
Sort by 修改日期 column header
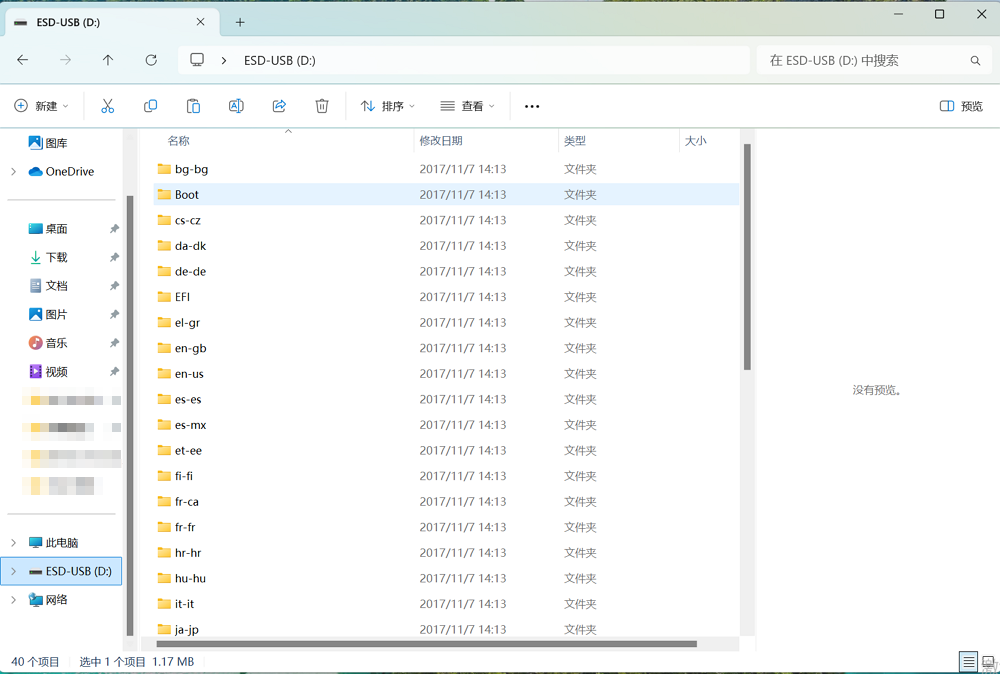click(441, 141)
